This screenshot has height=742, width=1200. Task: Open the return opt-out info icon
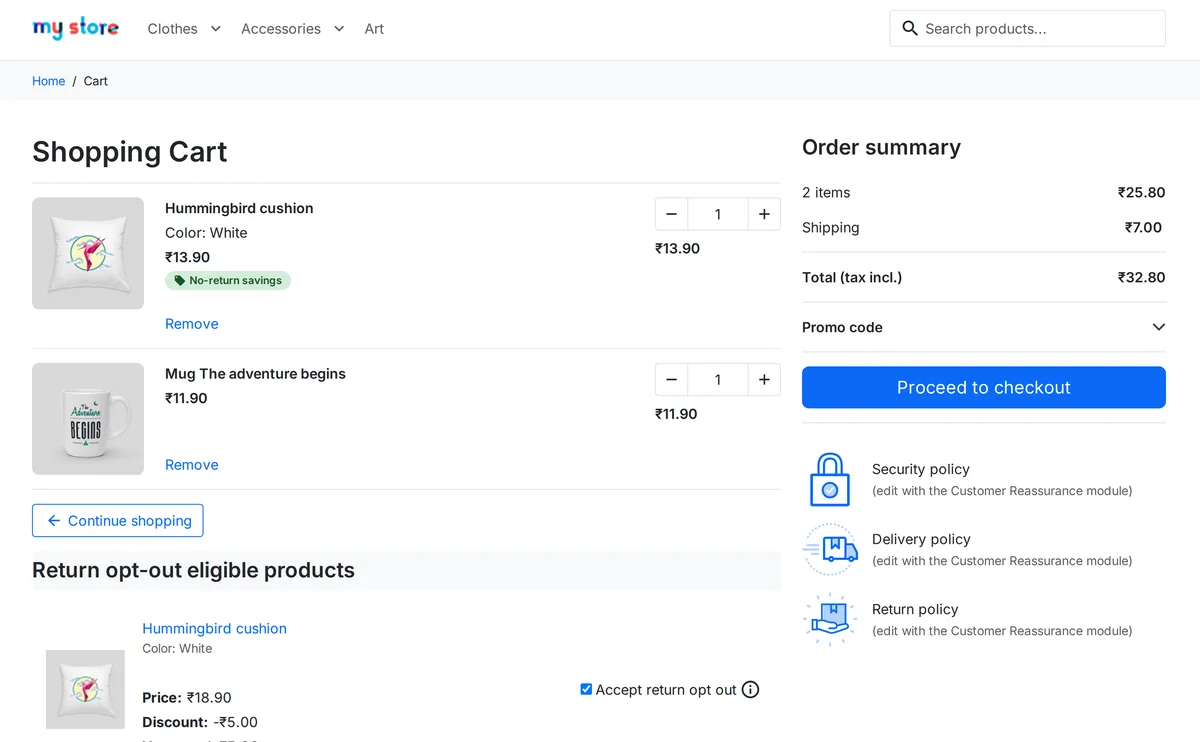[x=751, y=690]
